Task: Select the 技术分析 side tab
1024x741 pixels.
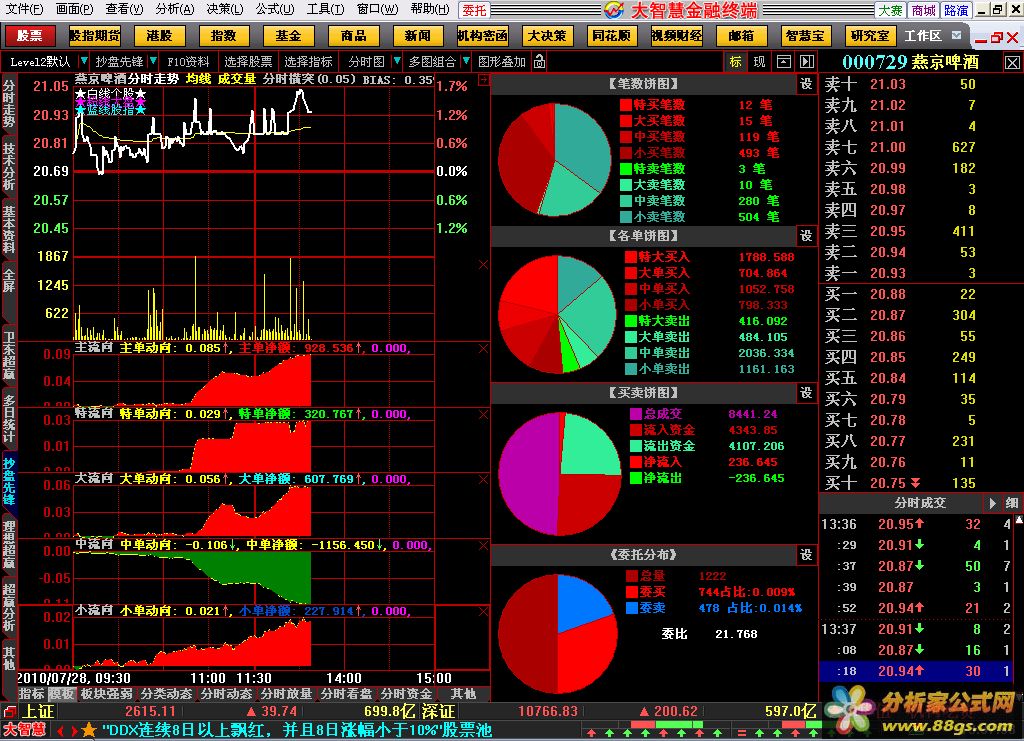Action: [8, 165]
